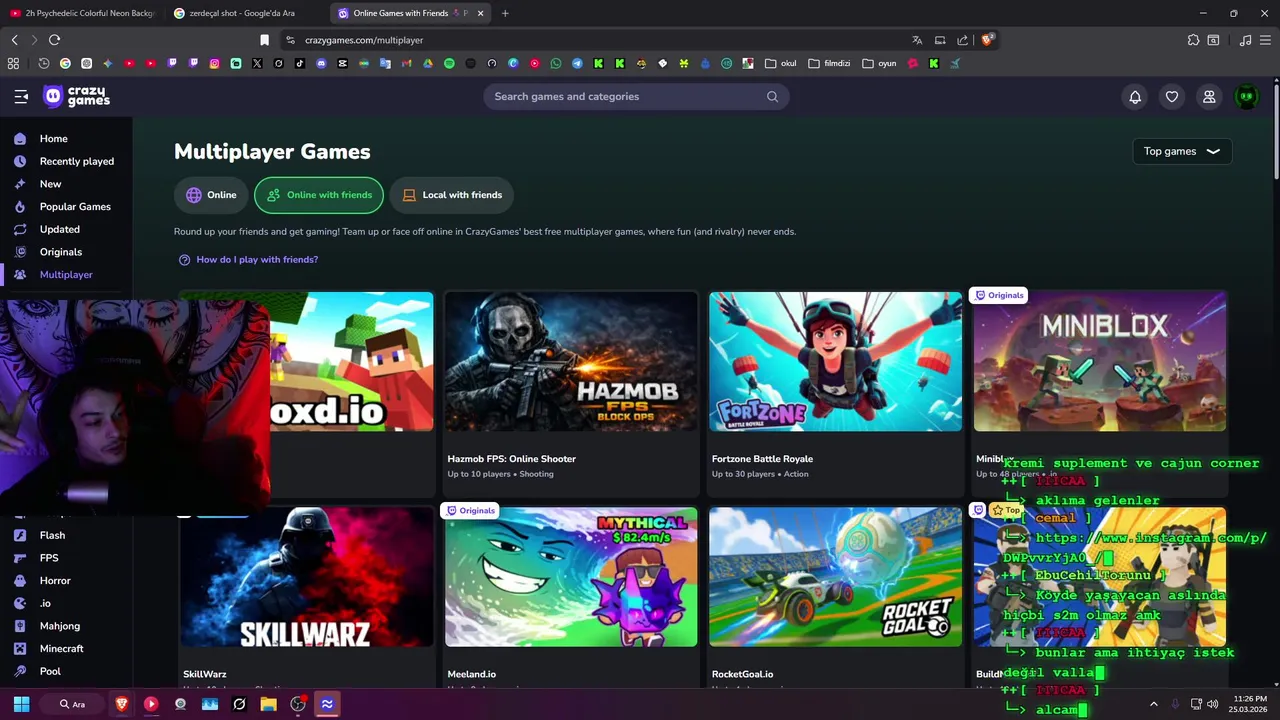Open notifications bell icon
Screen dimensions: 1280x720
click(x=1135, y=97)
